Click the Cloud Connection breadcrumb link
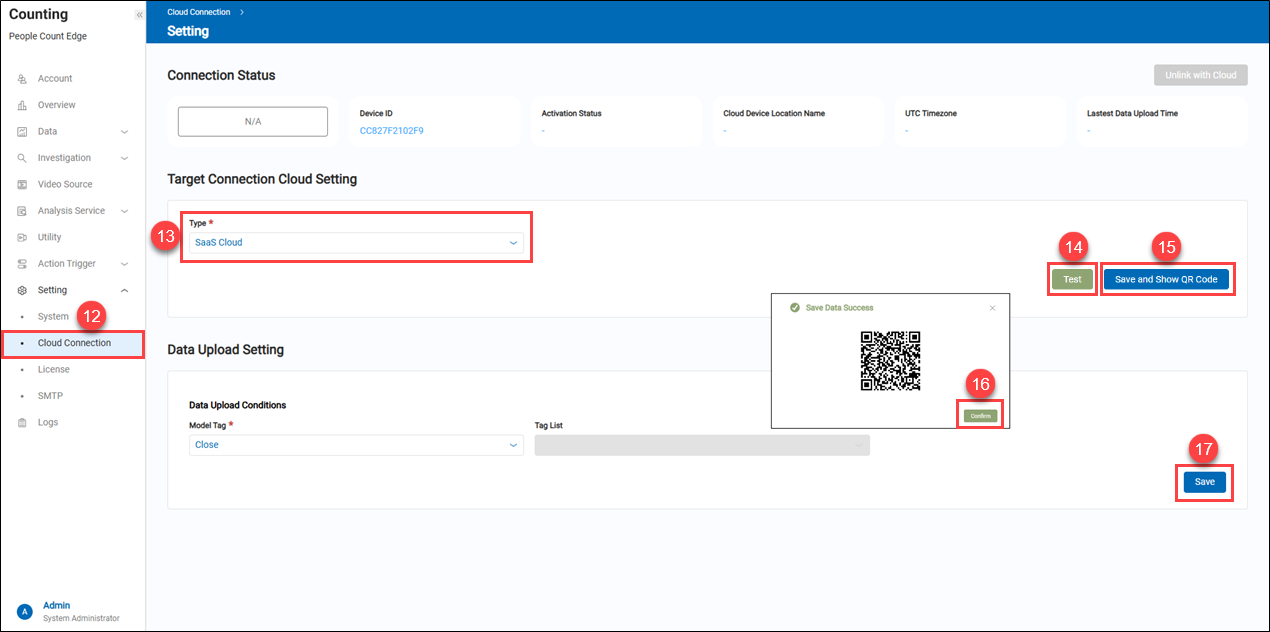Screen dimensions: 1270x632 pyautogui.click(x=198, y=12)
